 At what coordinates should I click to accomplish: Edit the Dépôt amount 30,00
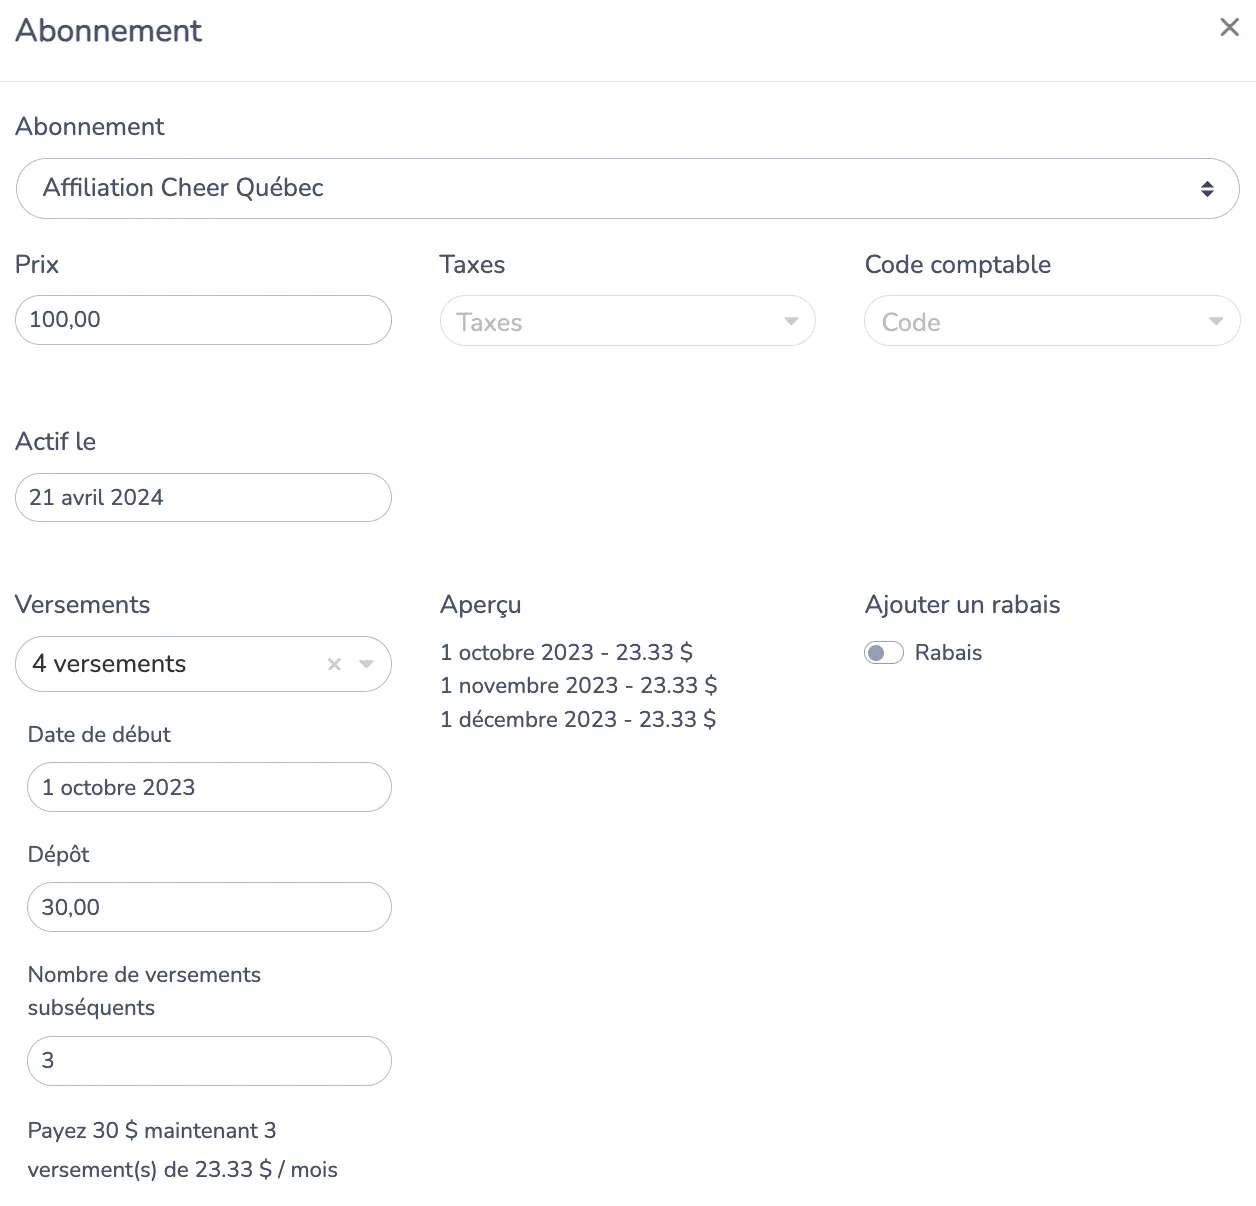pos(209,907)
